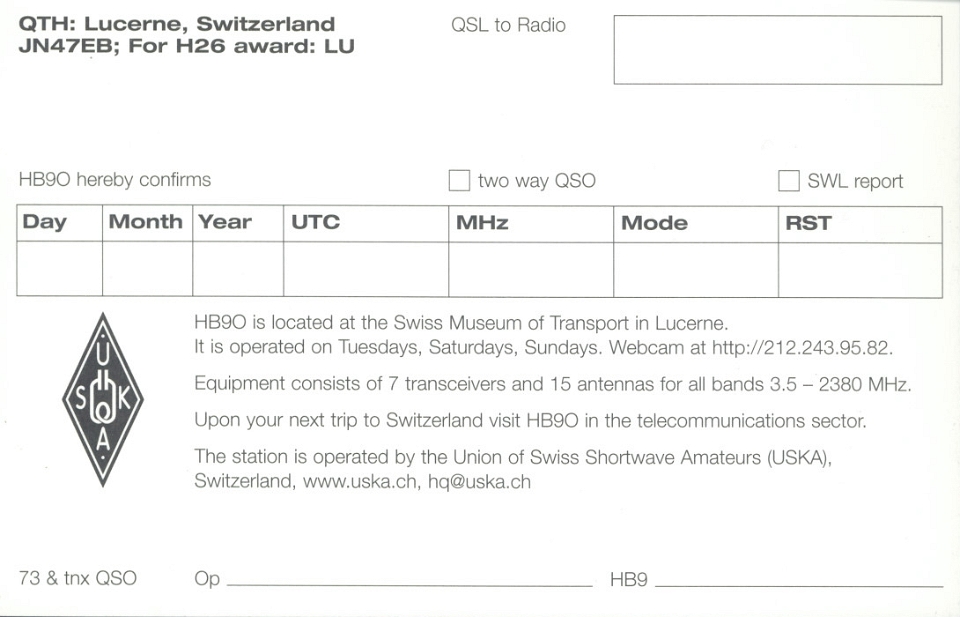Viewport: 960px width, 617px height.
Task: Click the Mode column header
Action: (x=654, y=223)
